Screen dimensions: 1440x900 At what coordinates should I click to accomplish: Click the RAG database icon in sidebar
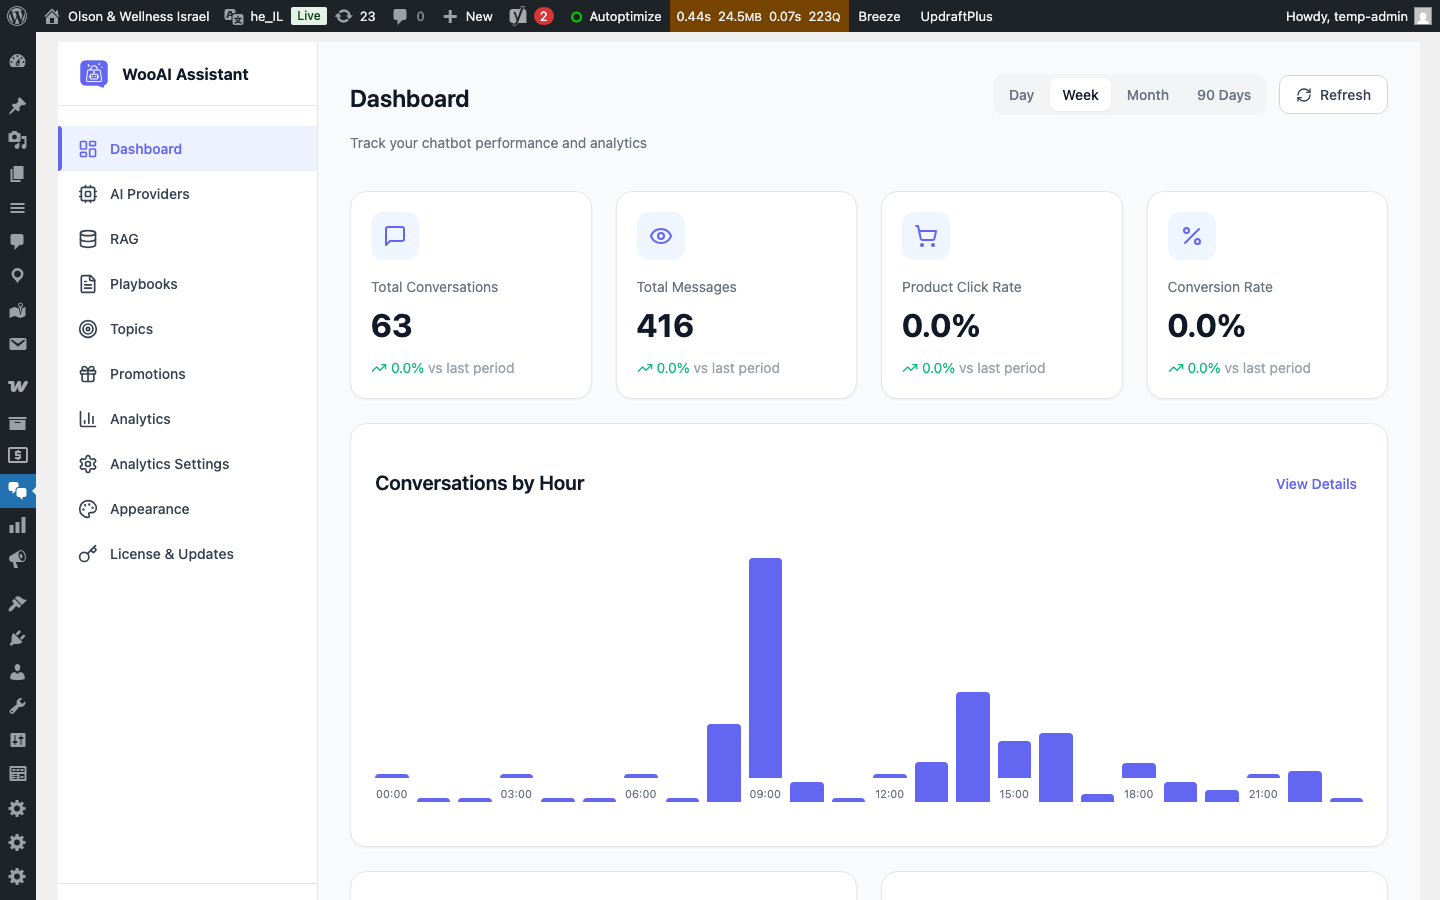[x=89, y=238]
